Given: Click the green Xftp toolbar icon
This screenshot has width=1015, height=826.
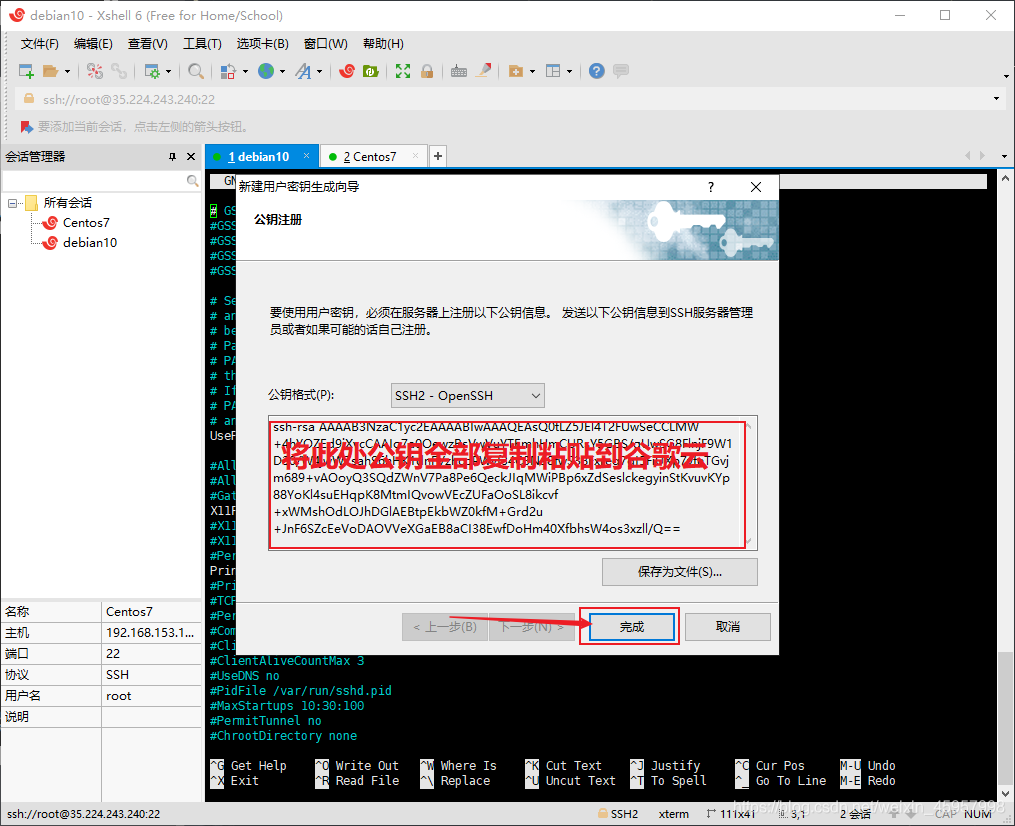Looking at the screenshot, I should tap(371, 71).
